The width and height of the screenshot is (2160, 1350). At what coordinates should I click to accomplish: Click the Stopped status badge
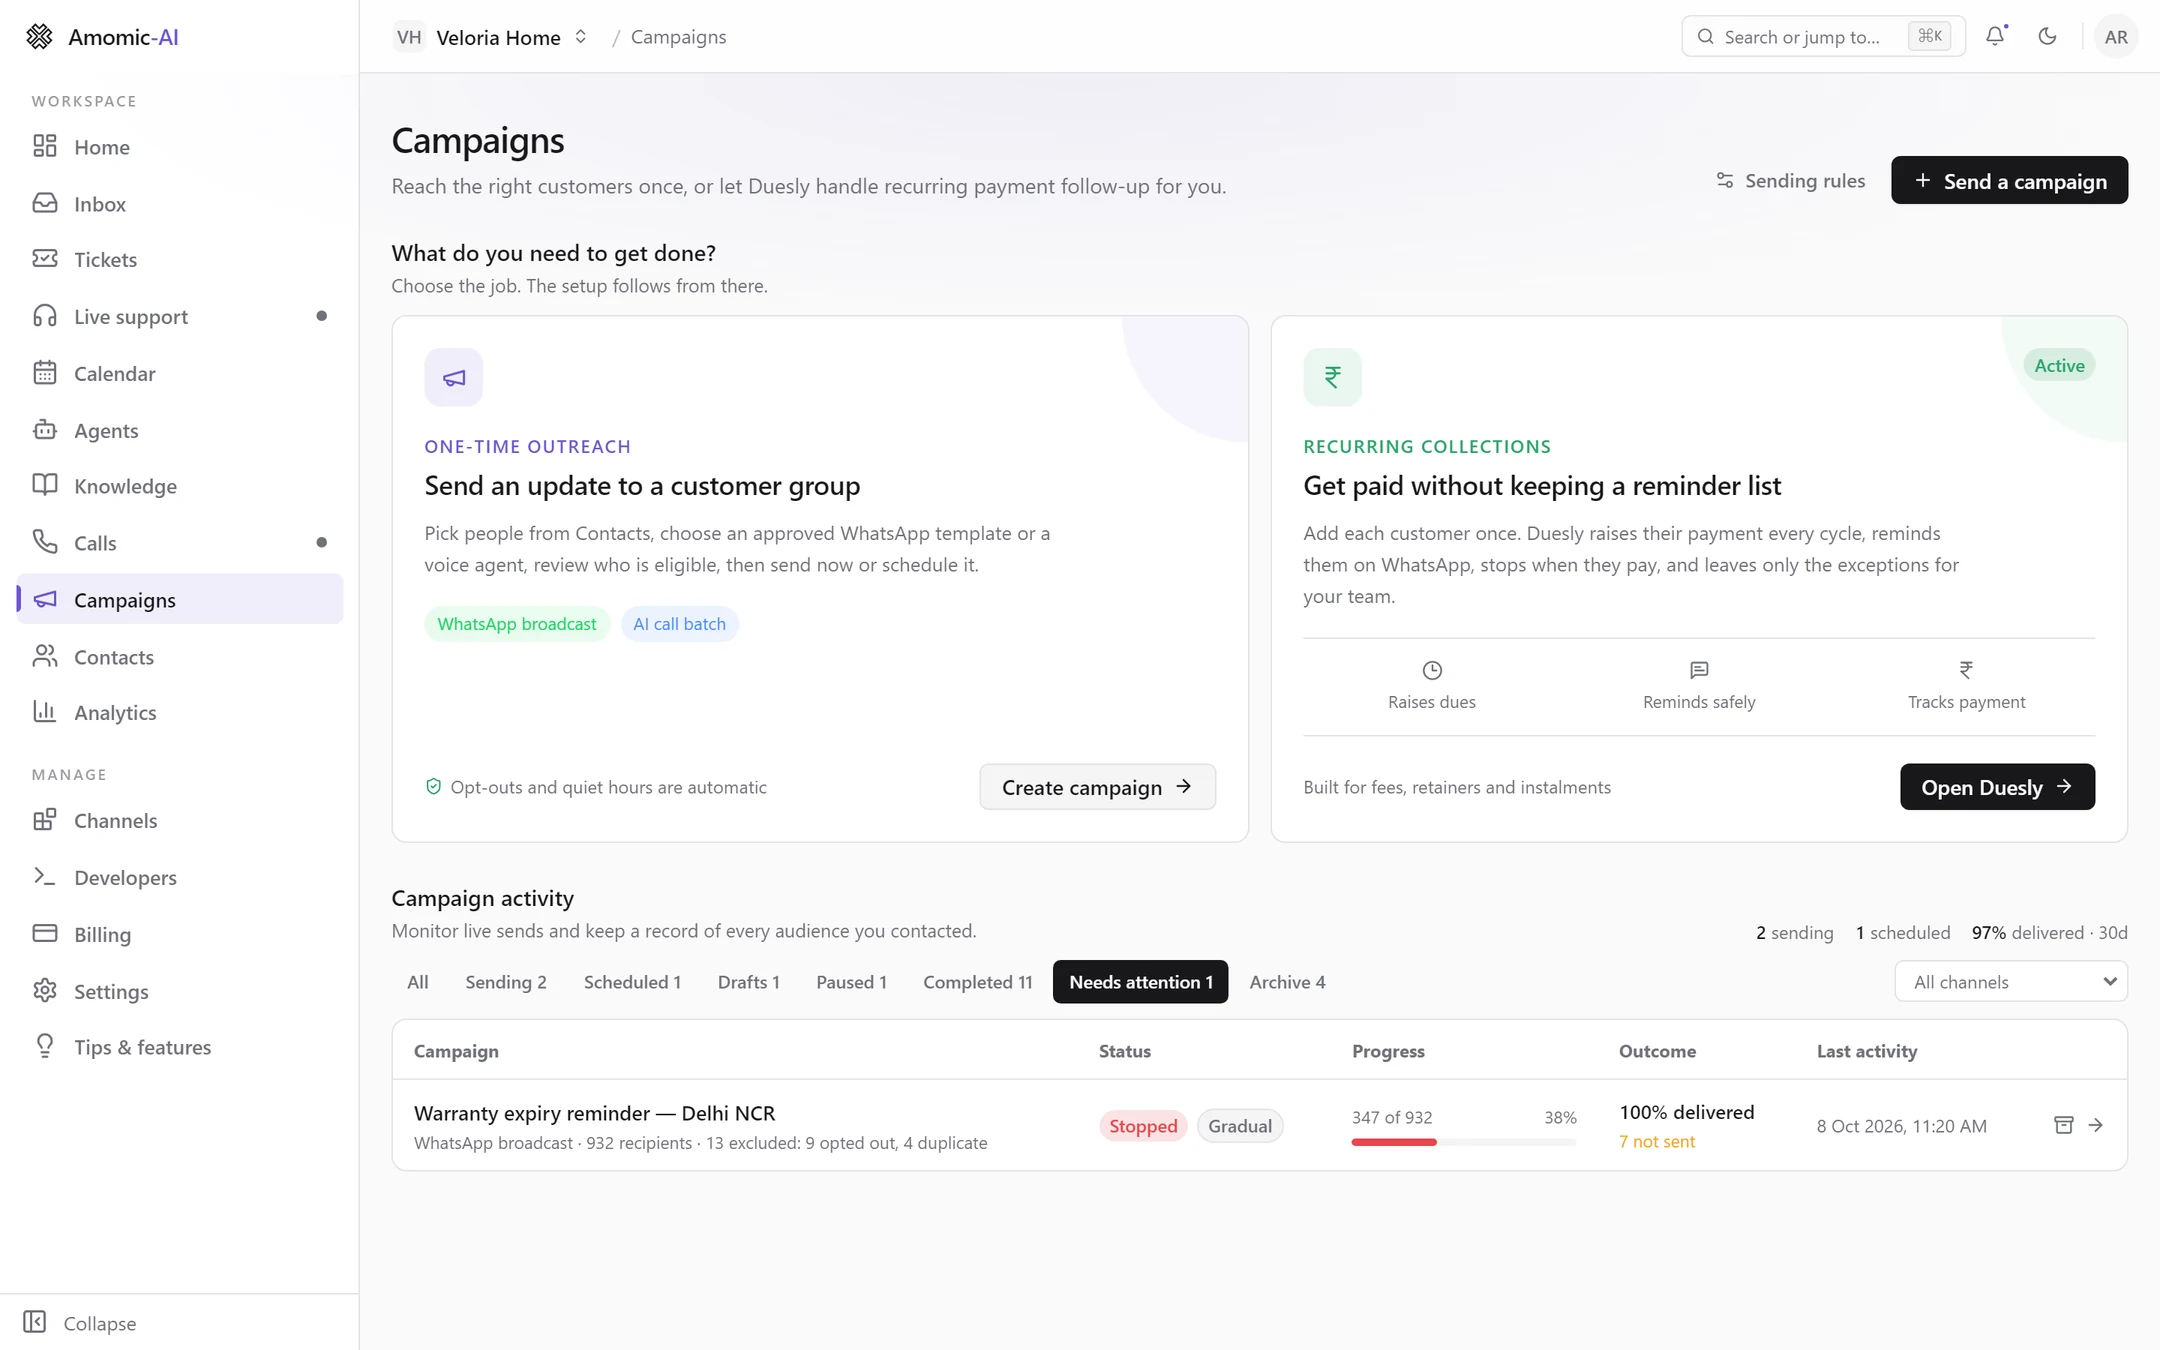(1143, 1126)
